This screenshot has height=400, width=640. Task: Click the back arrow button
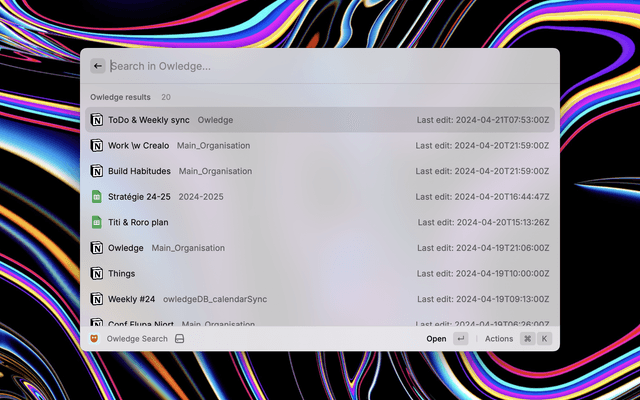coord(98,66)
